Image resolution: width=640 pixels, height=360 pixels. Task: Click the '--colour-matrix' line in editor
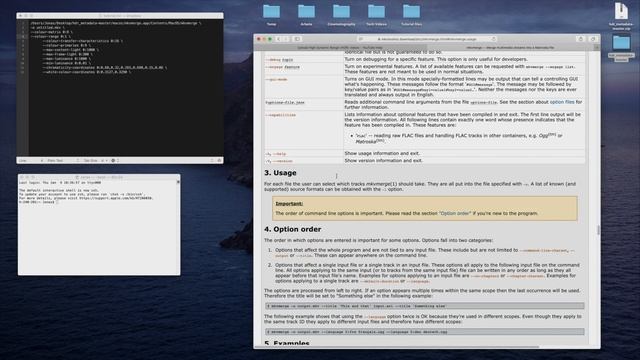[x=51, y=32]
